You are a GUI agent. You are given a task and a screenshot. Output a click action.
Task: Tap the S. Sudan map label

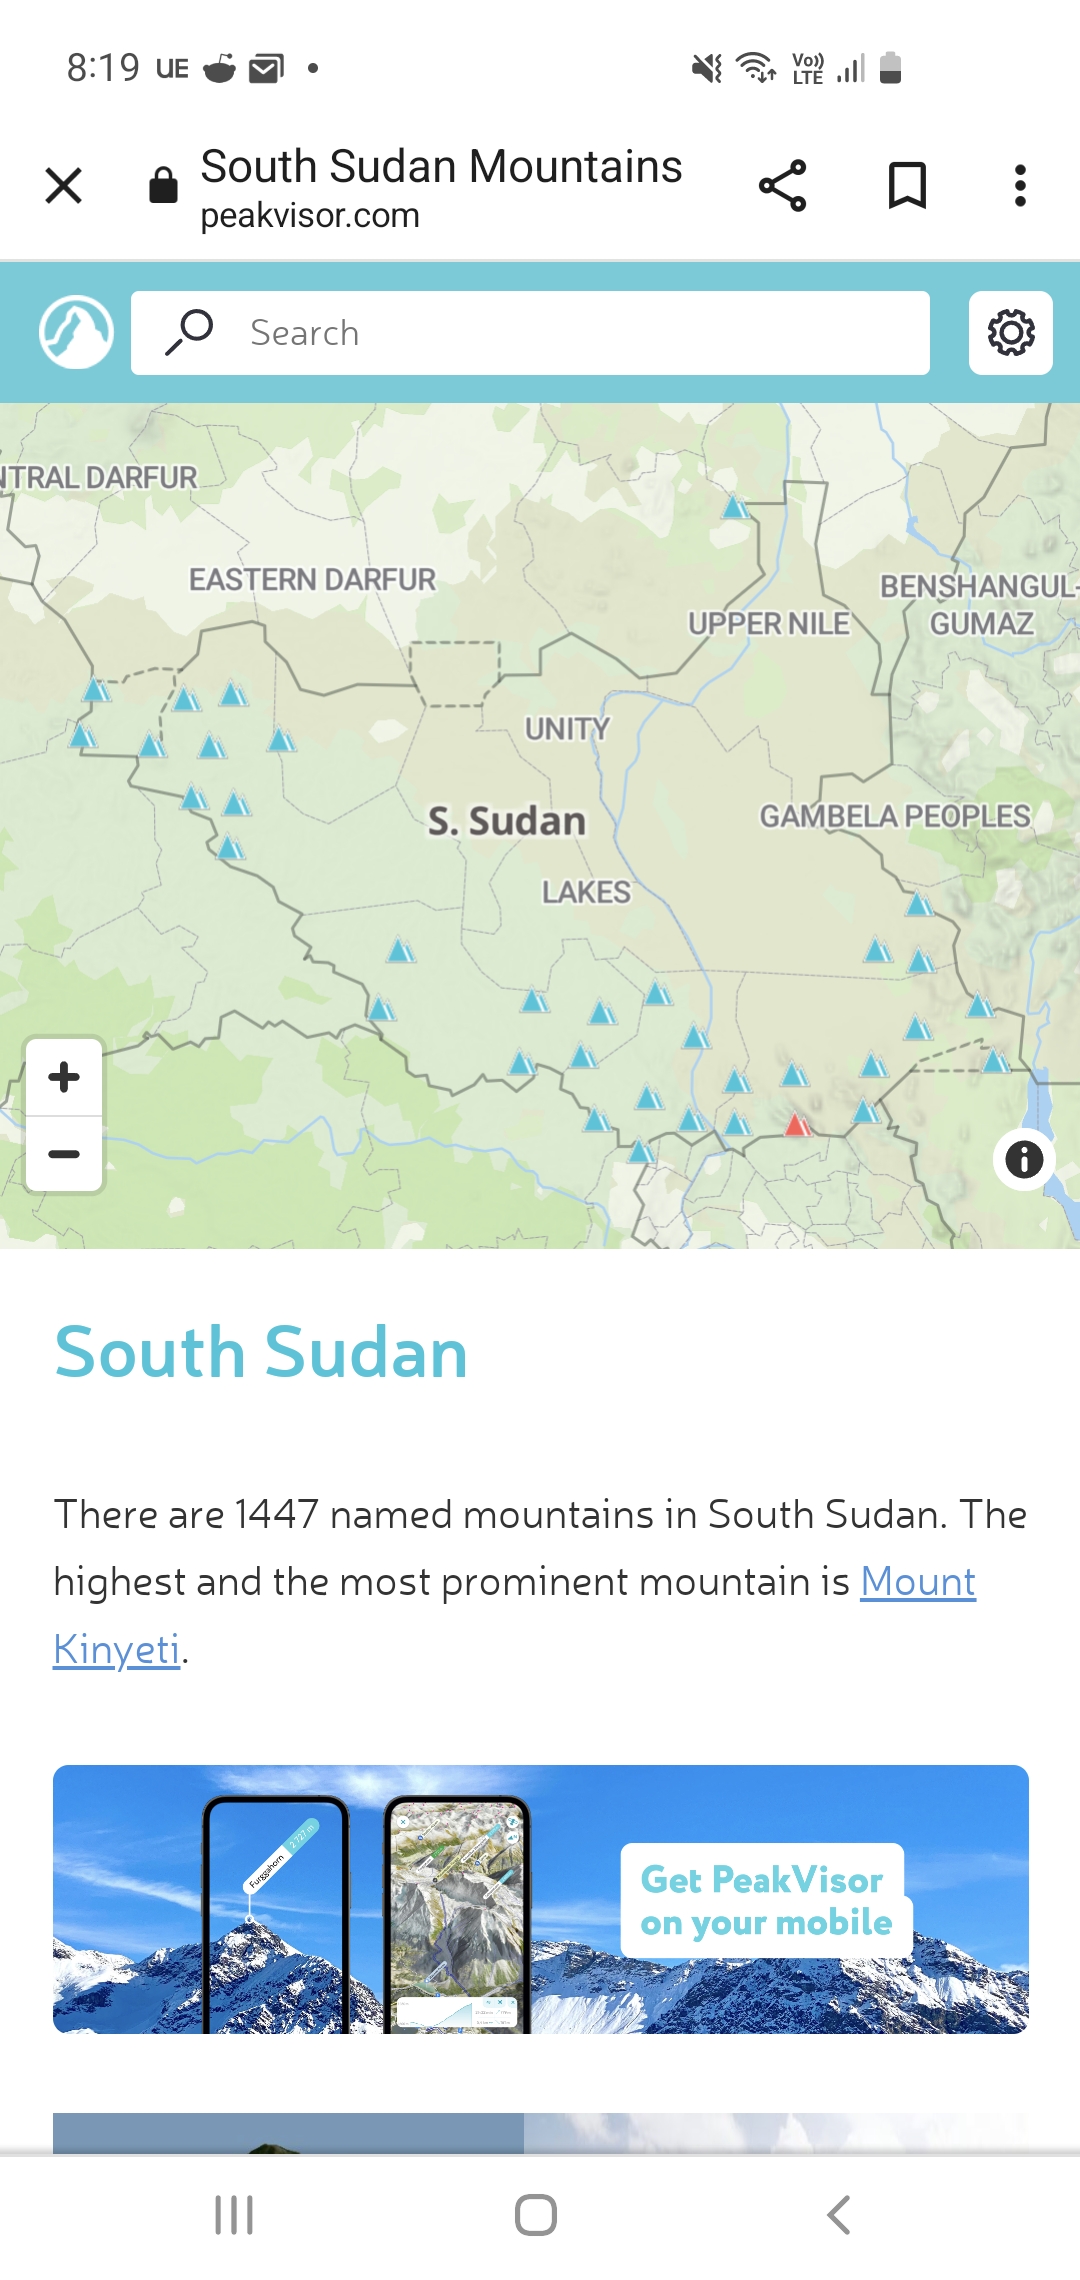click(x=507, y=821)
